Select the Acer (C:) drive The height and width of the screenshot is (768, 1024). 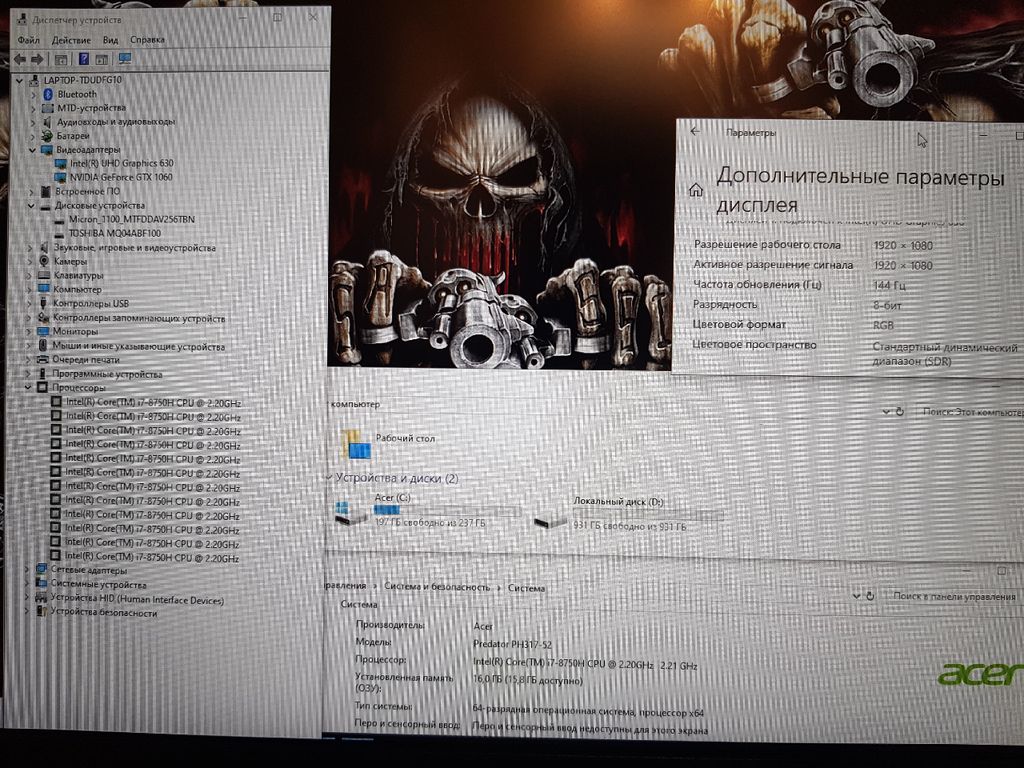[426, 511]
